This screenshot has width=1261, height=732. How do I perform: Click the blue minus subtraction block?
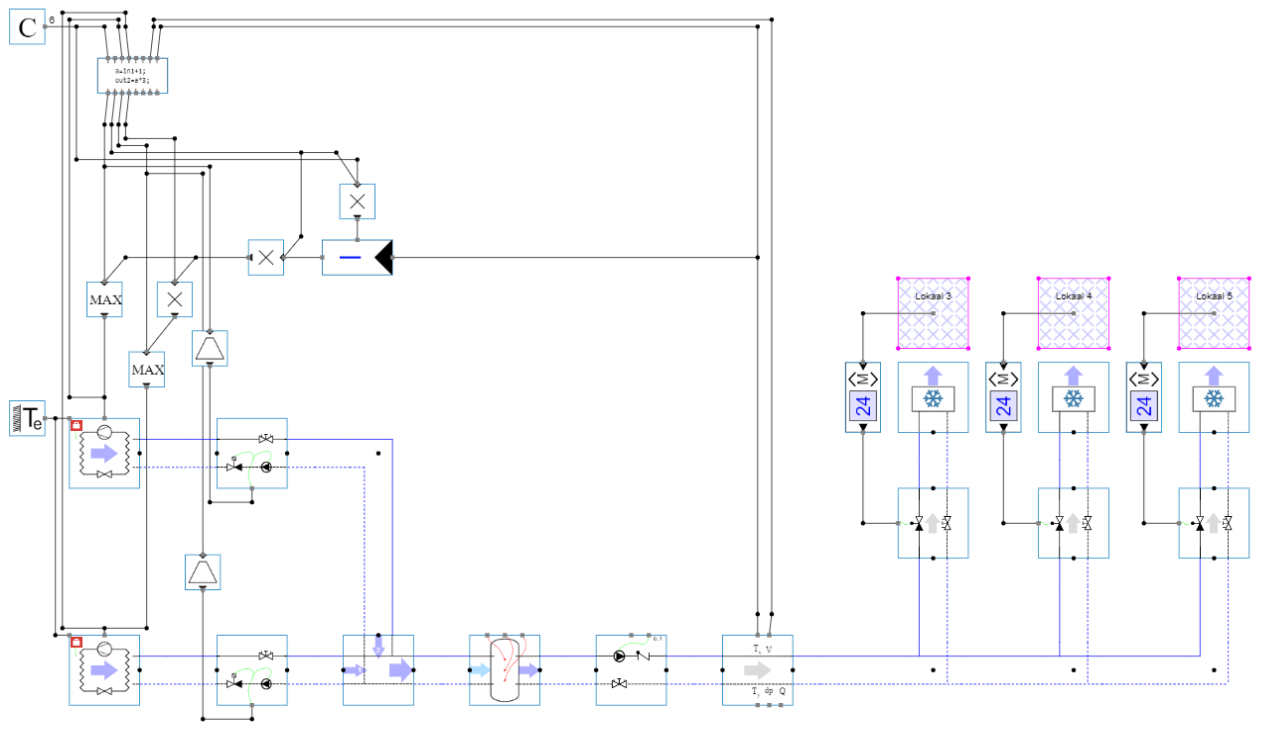tap(357, 258)
